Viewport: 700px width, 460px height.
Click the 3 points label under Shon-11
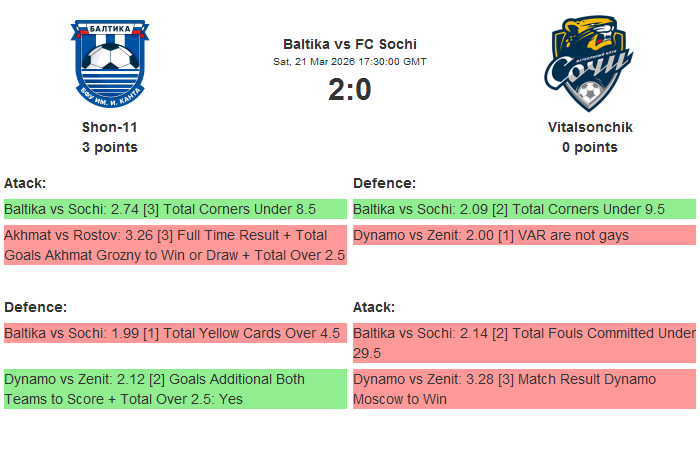110,148
